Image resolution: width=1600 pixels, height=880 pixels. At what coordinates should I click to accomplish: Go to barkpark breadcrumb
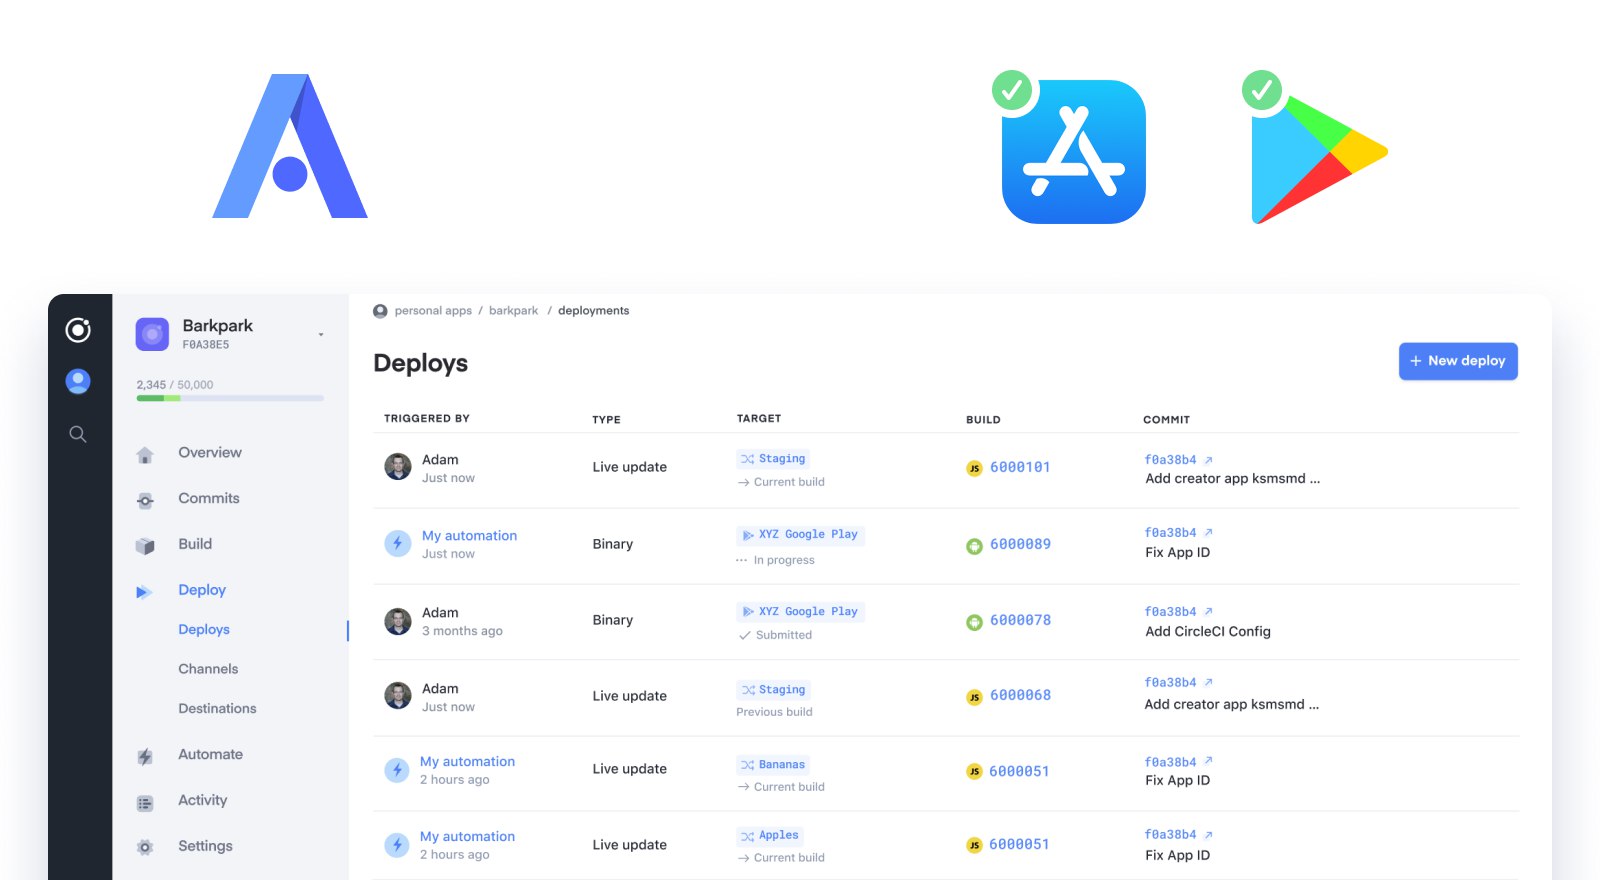click(513, 311)
